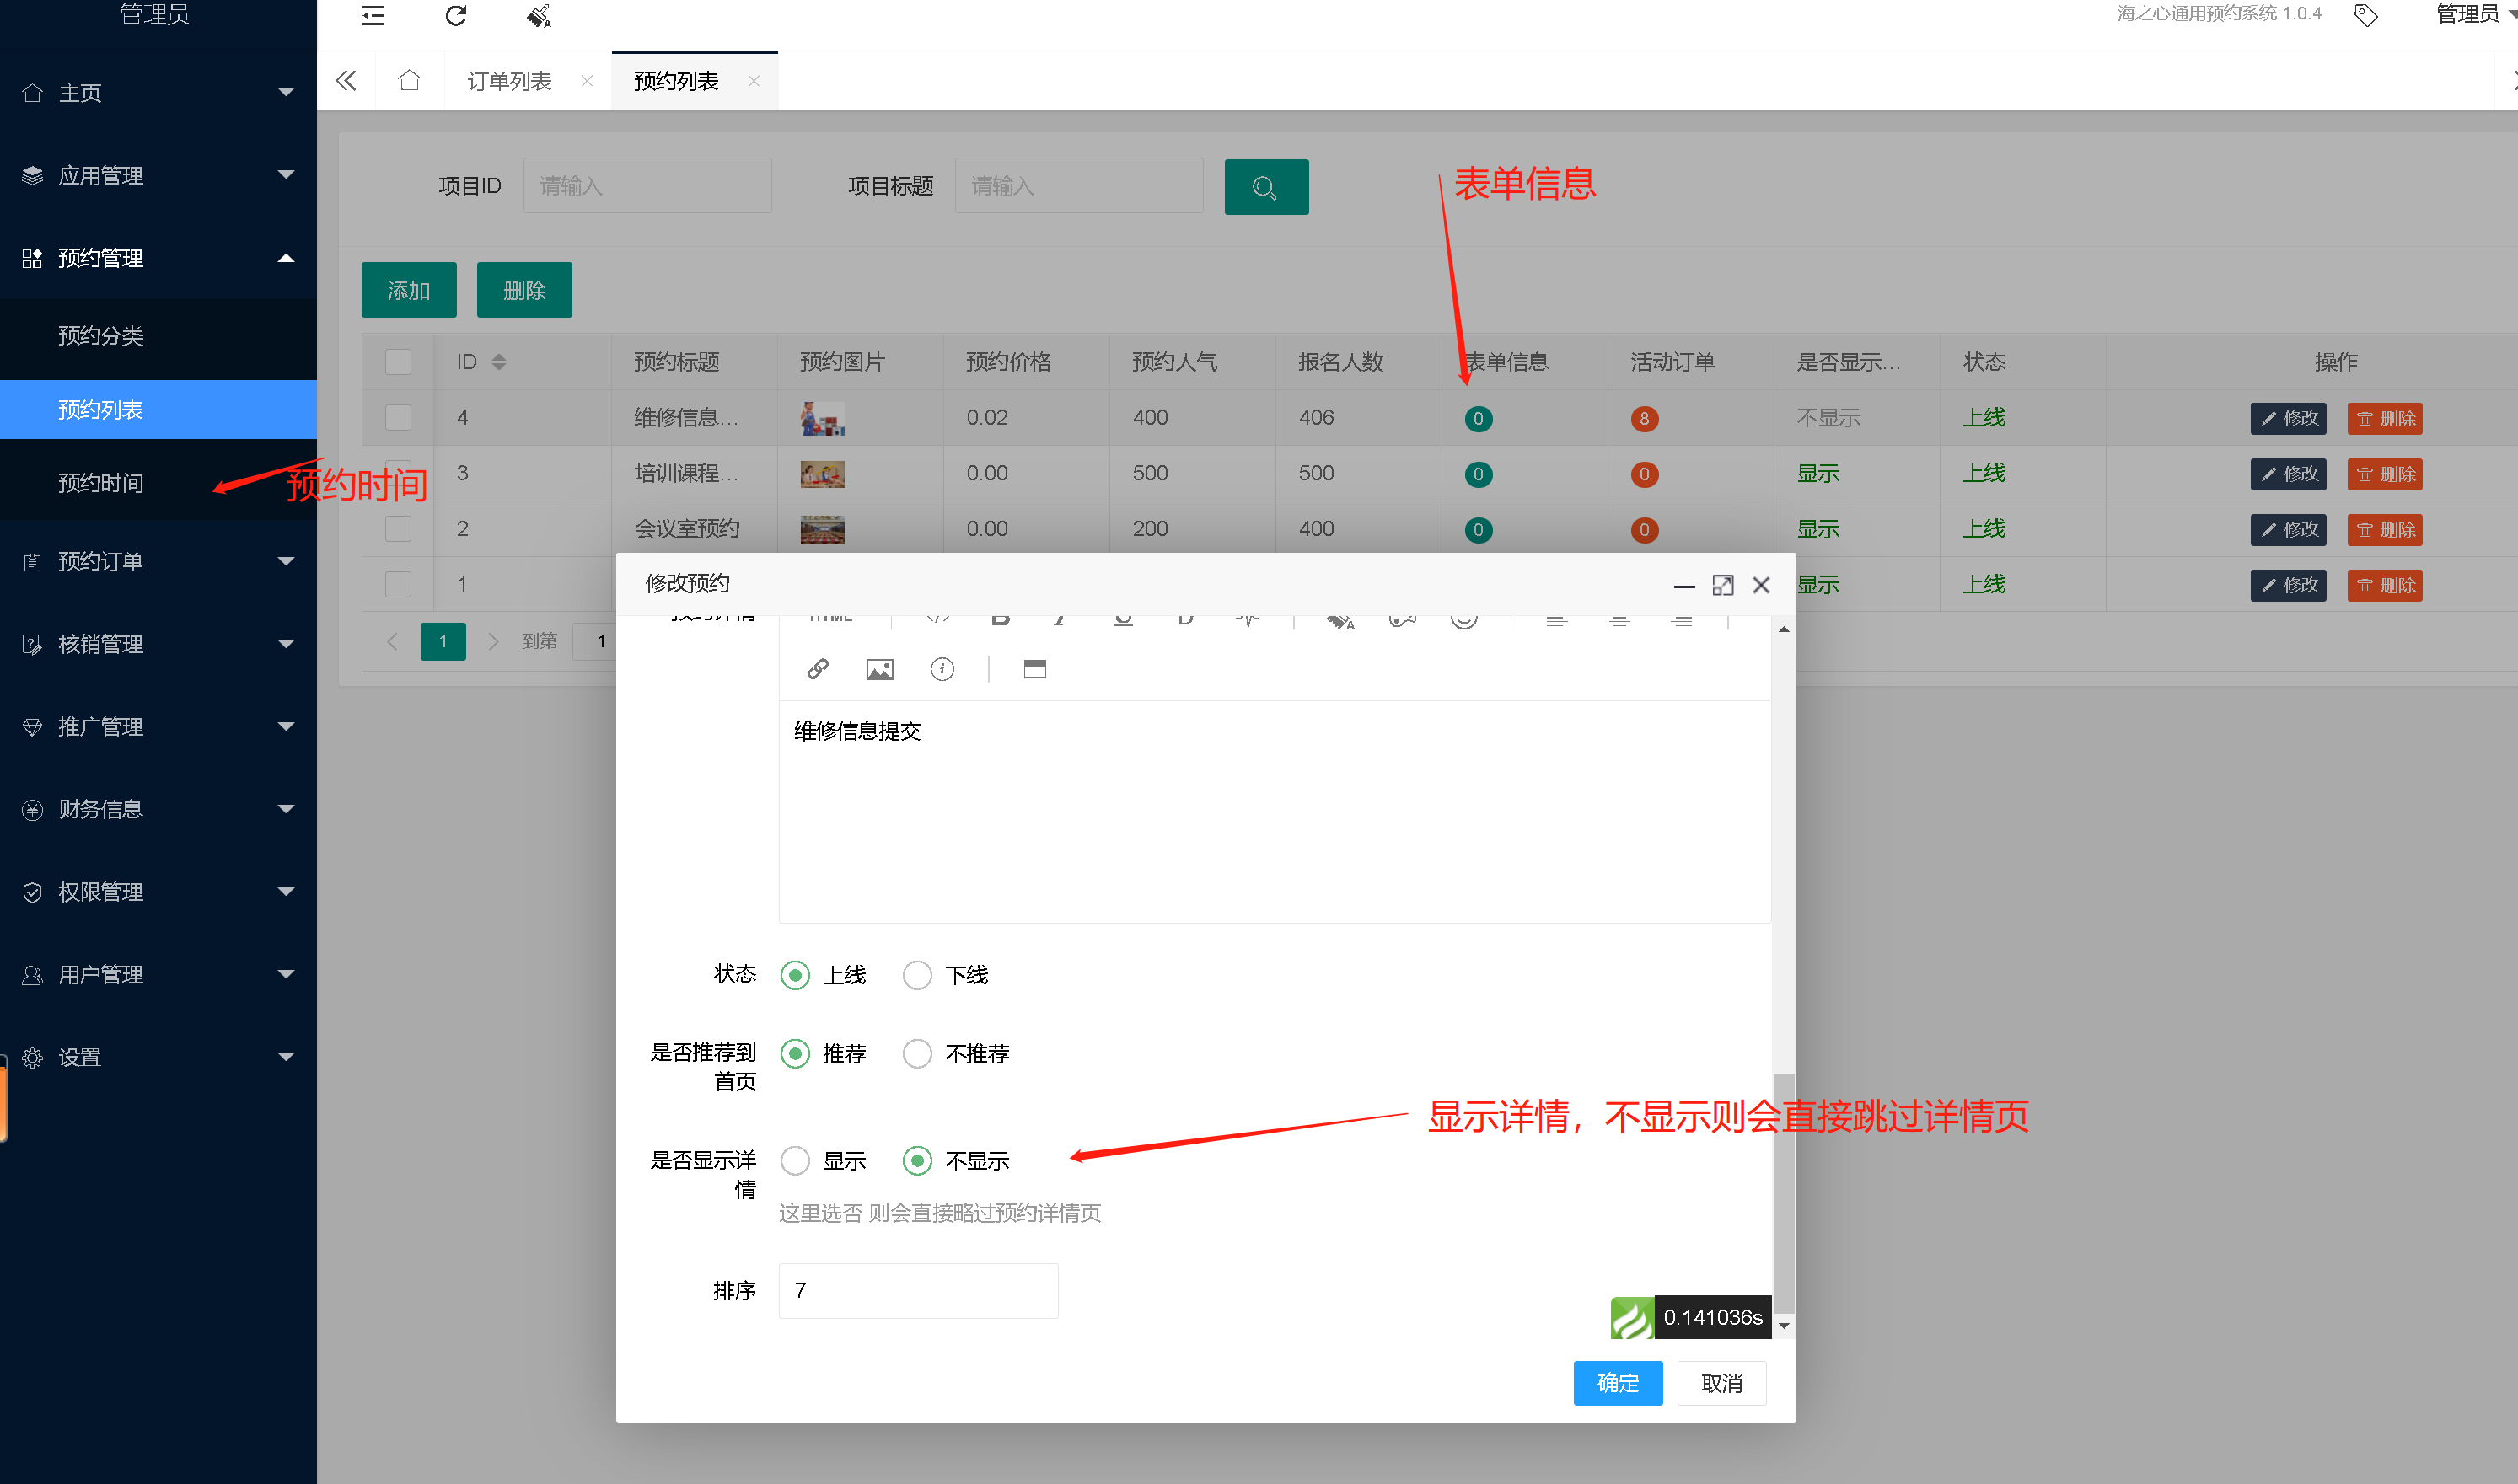This screenshot has height=1484, width=2518.
Task: Select the 下线 status radio button
Action: (917, 975)
